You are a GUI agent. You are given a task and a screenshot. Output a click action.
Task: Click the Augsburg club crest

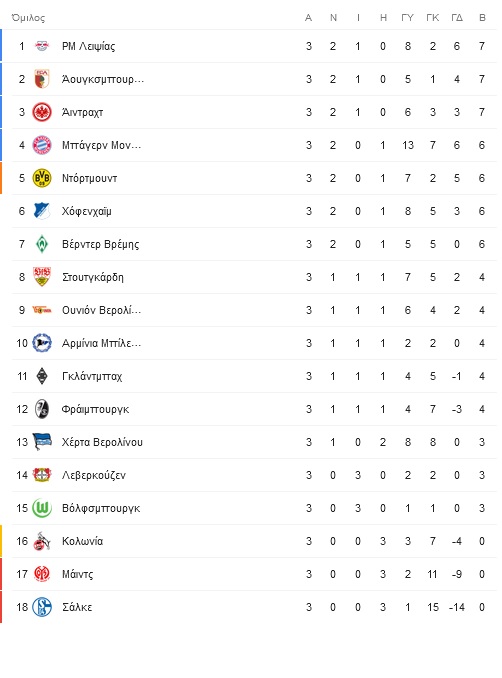pyautogui.click(x=42, y=79)
